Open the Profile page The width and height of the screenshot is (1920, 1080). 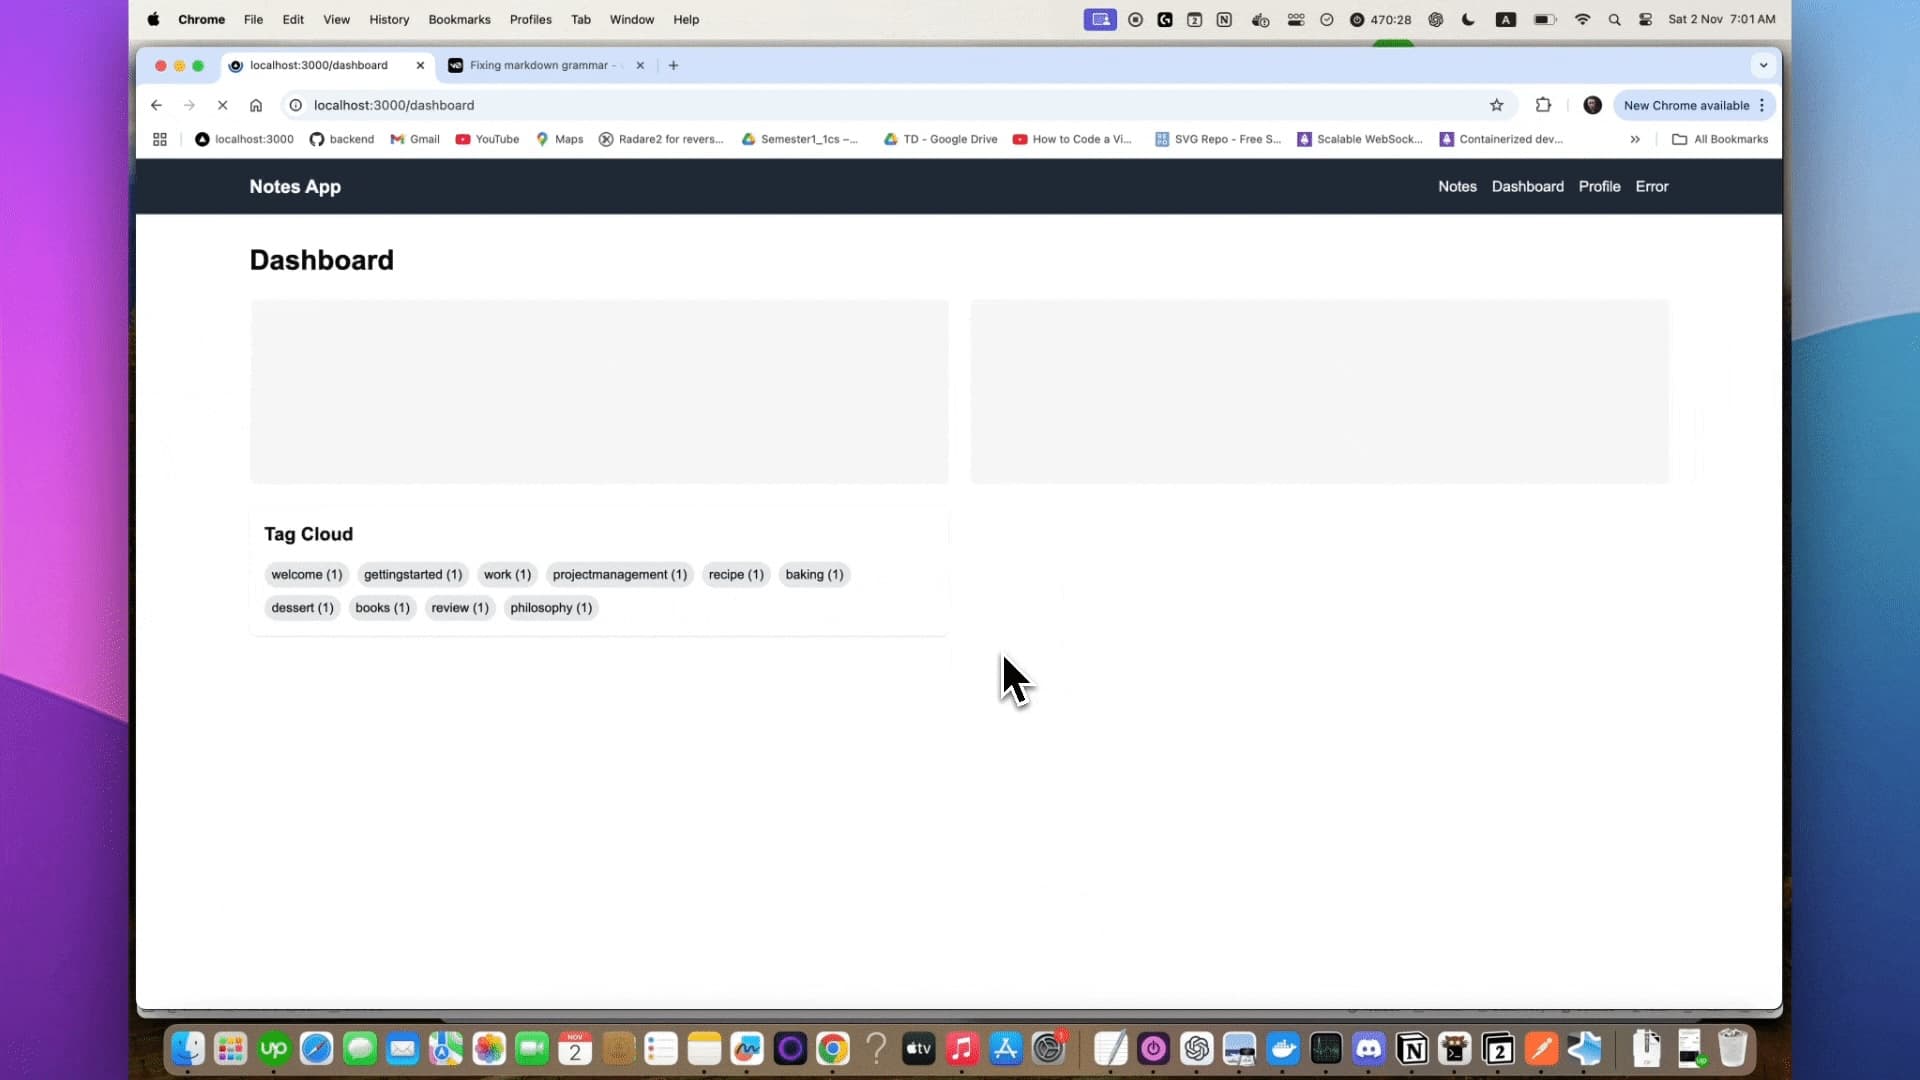point(1600,186)
